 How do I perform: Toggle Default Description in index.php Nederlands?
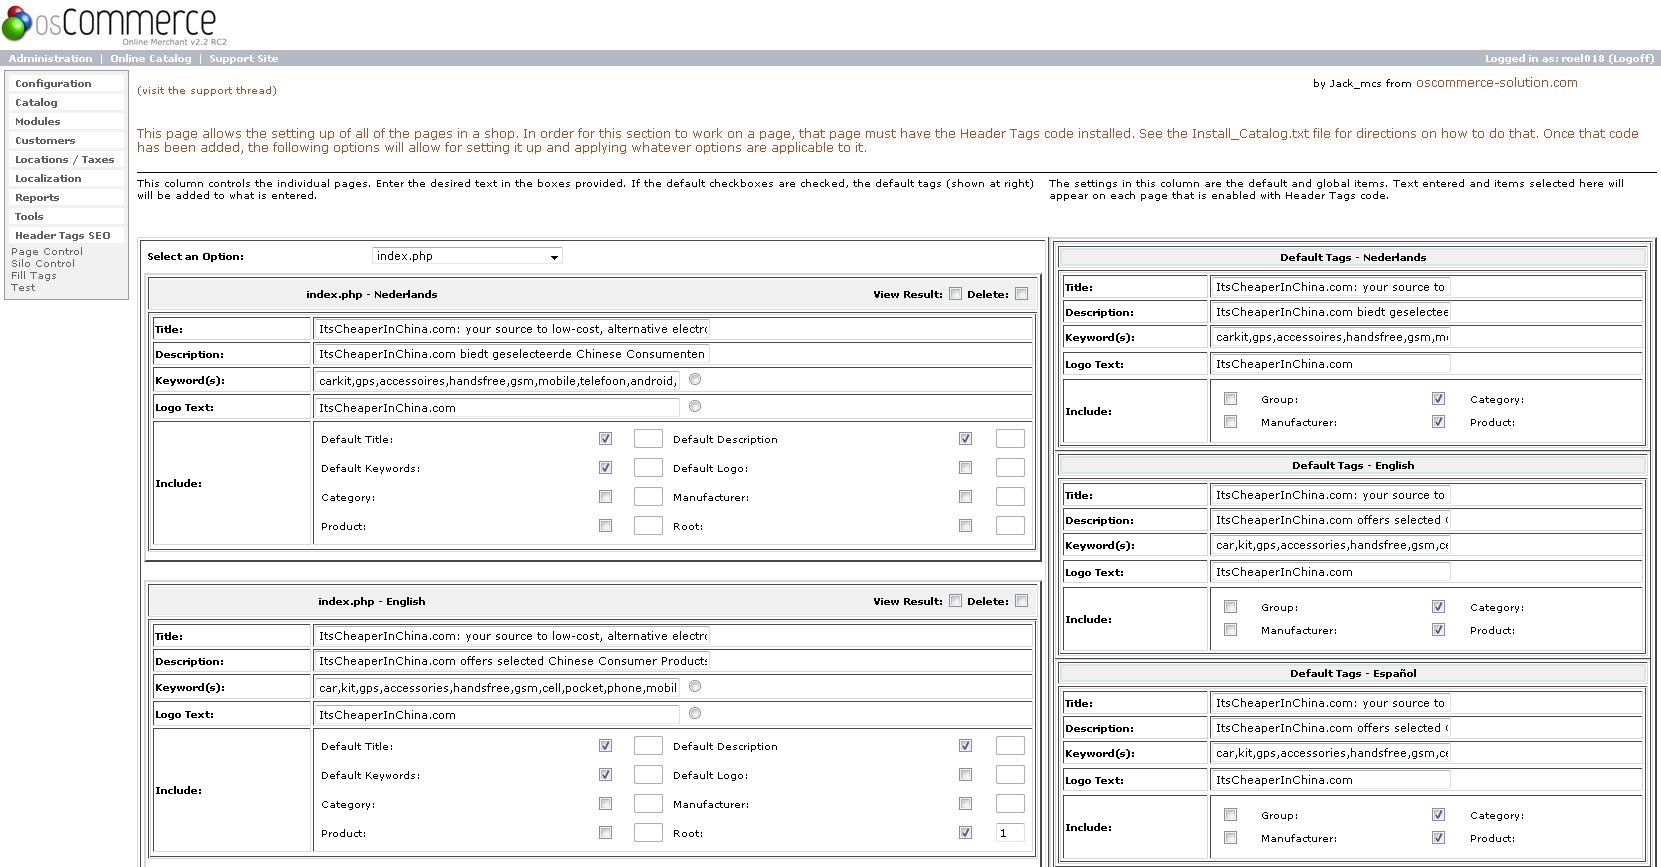966,439
